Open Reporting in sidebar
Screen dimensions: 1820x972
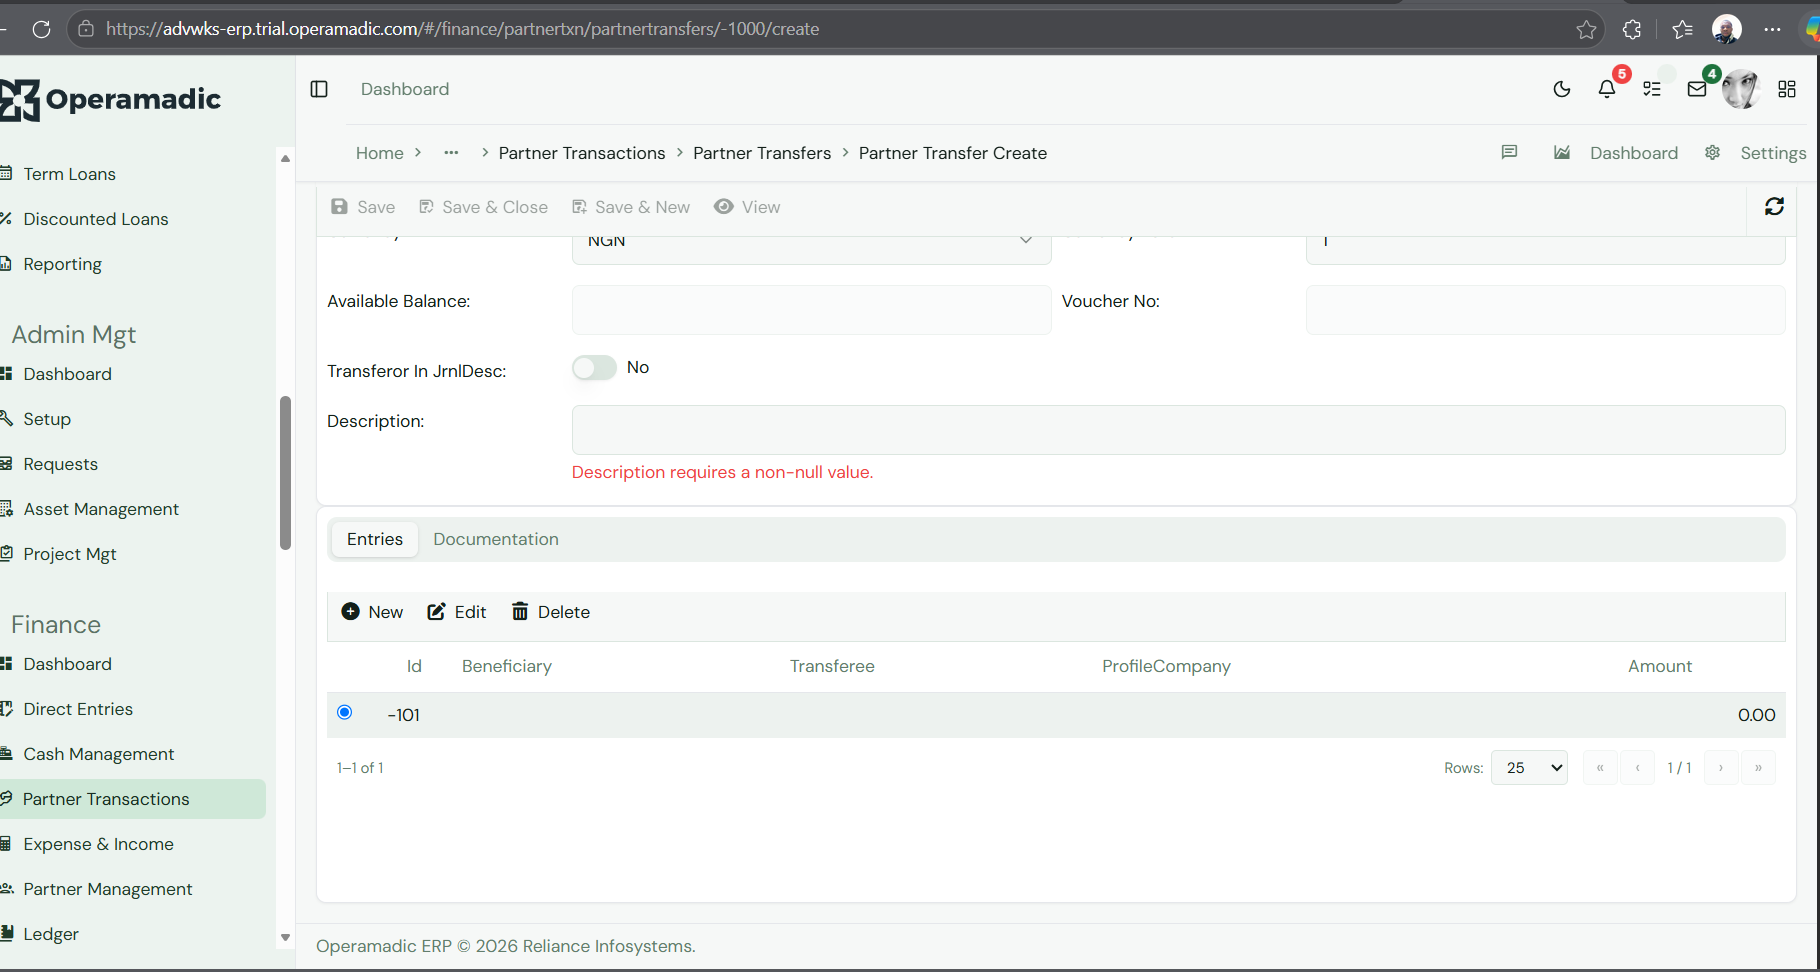tap(63, 264)
